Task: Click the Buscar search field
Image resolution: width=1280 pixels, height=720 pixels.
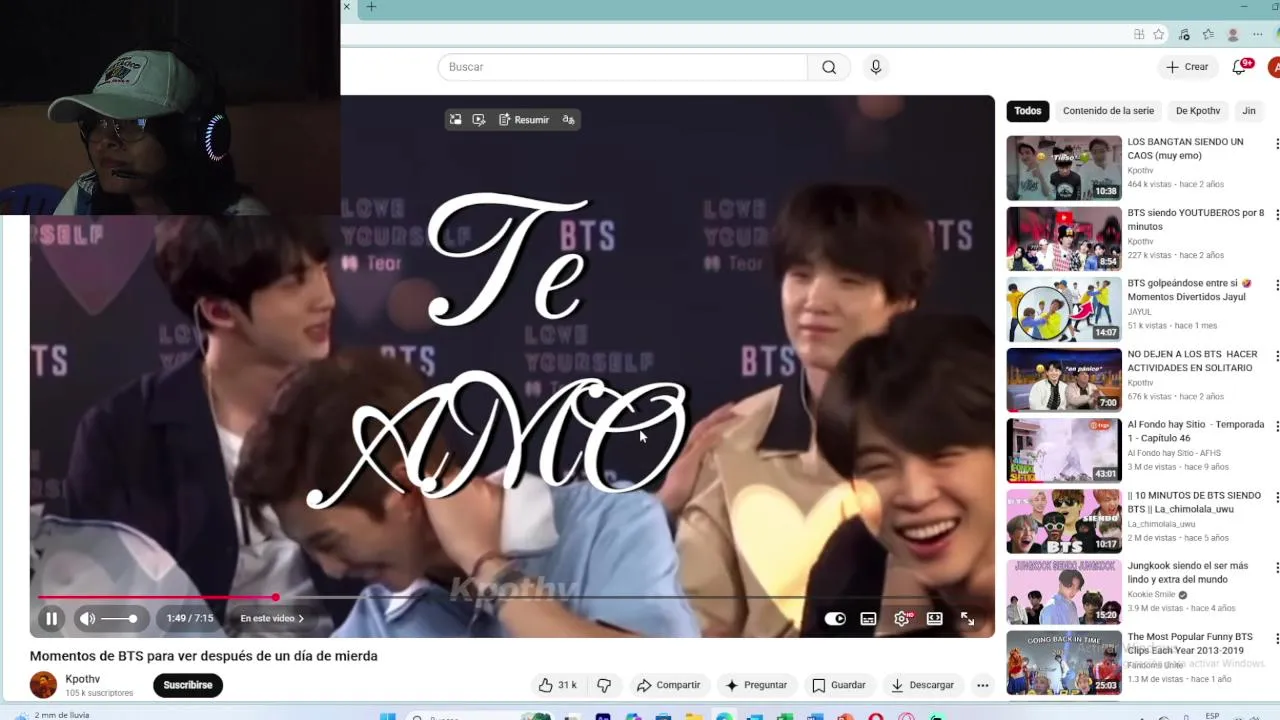Action: coord(622,67)
